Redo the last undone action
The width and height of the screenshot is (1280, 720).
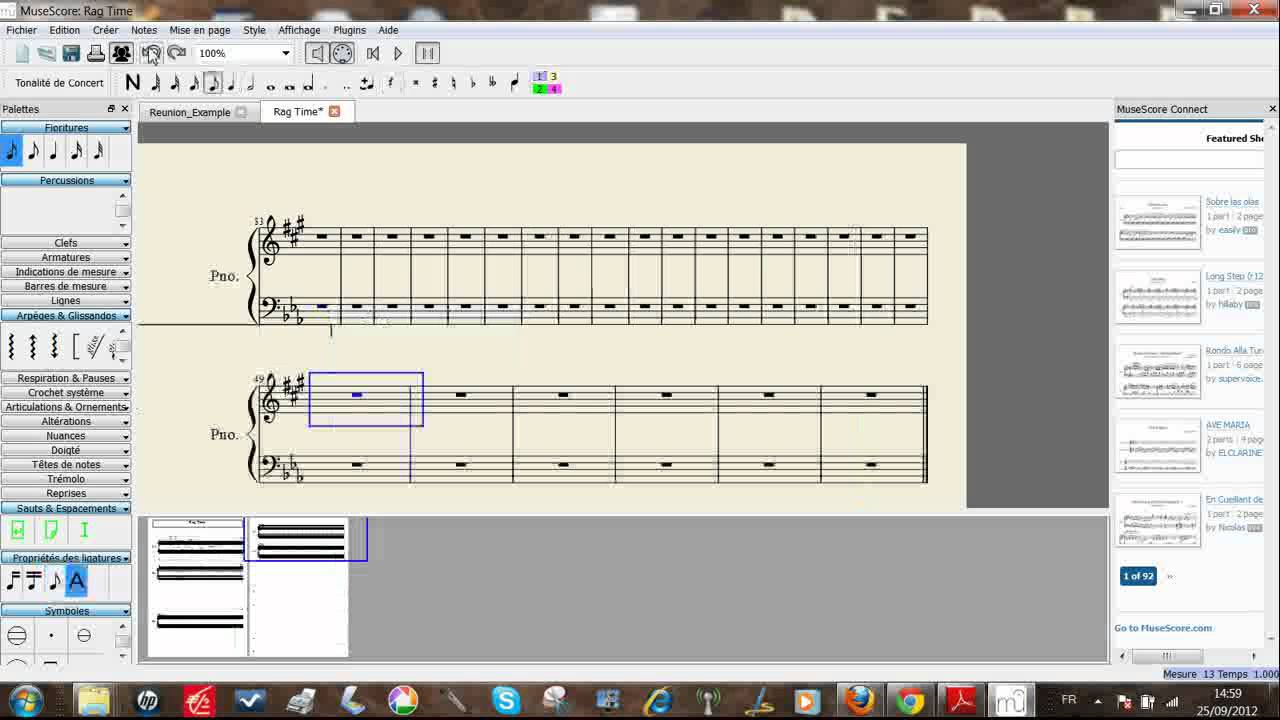point(176,53)
